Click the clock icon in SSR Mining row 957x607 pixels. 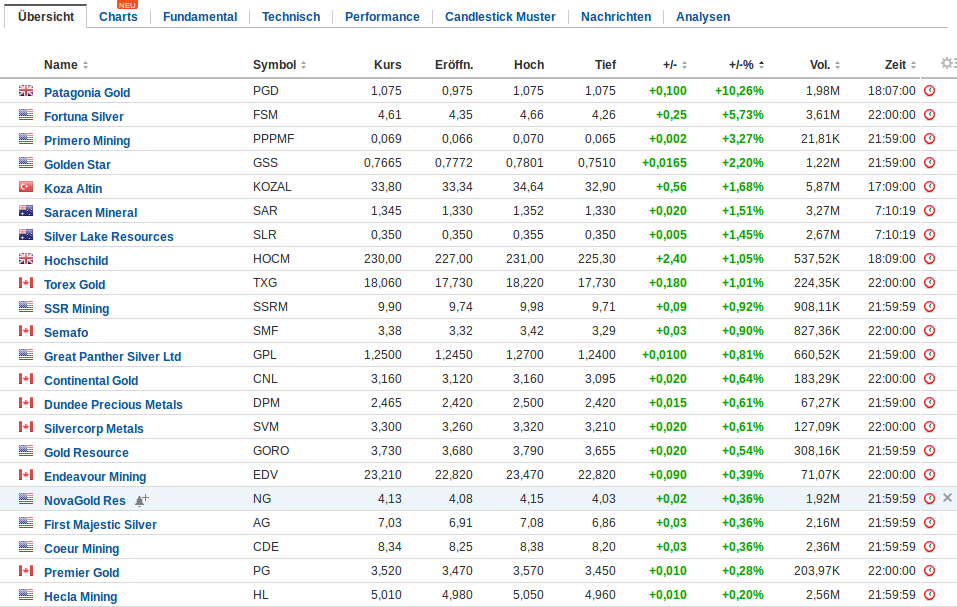(930, 307)
